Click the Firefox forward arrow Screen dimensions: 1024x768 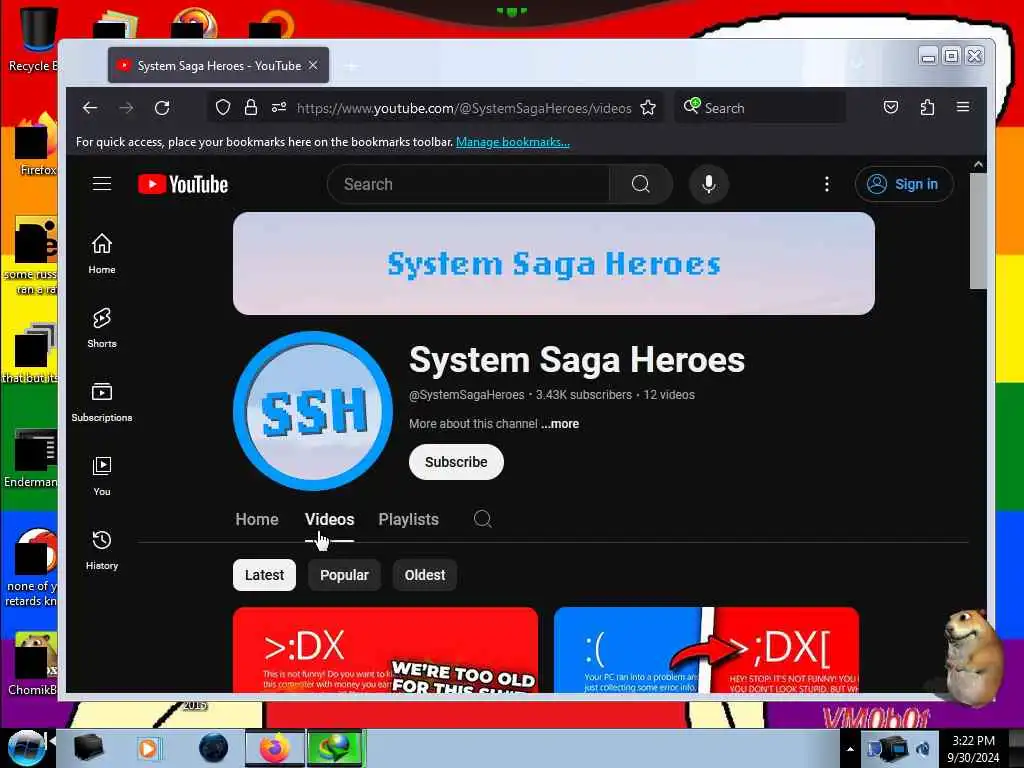tap(127, 108)
